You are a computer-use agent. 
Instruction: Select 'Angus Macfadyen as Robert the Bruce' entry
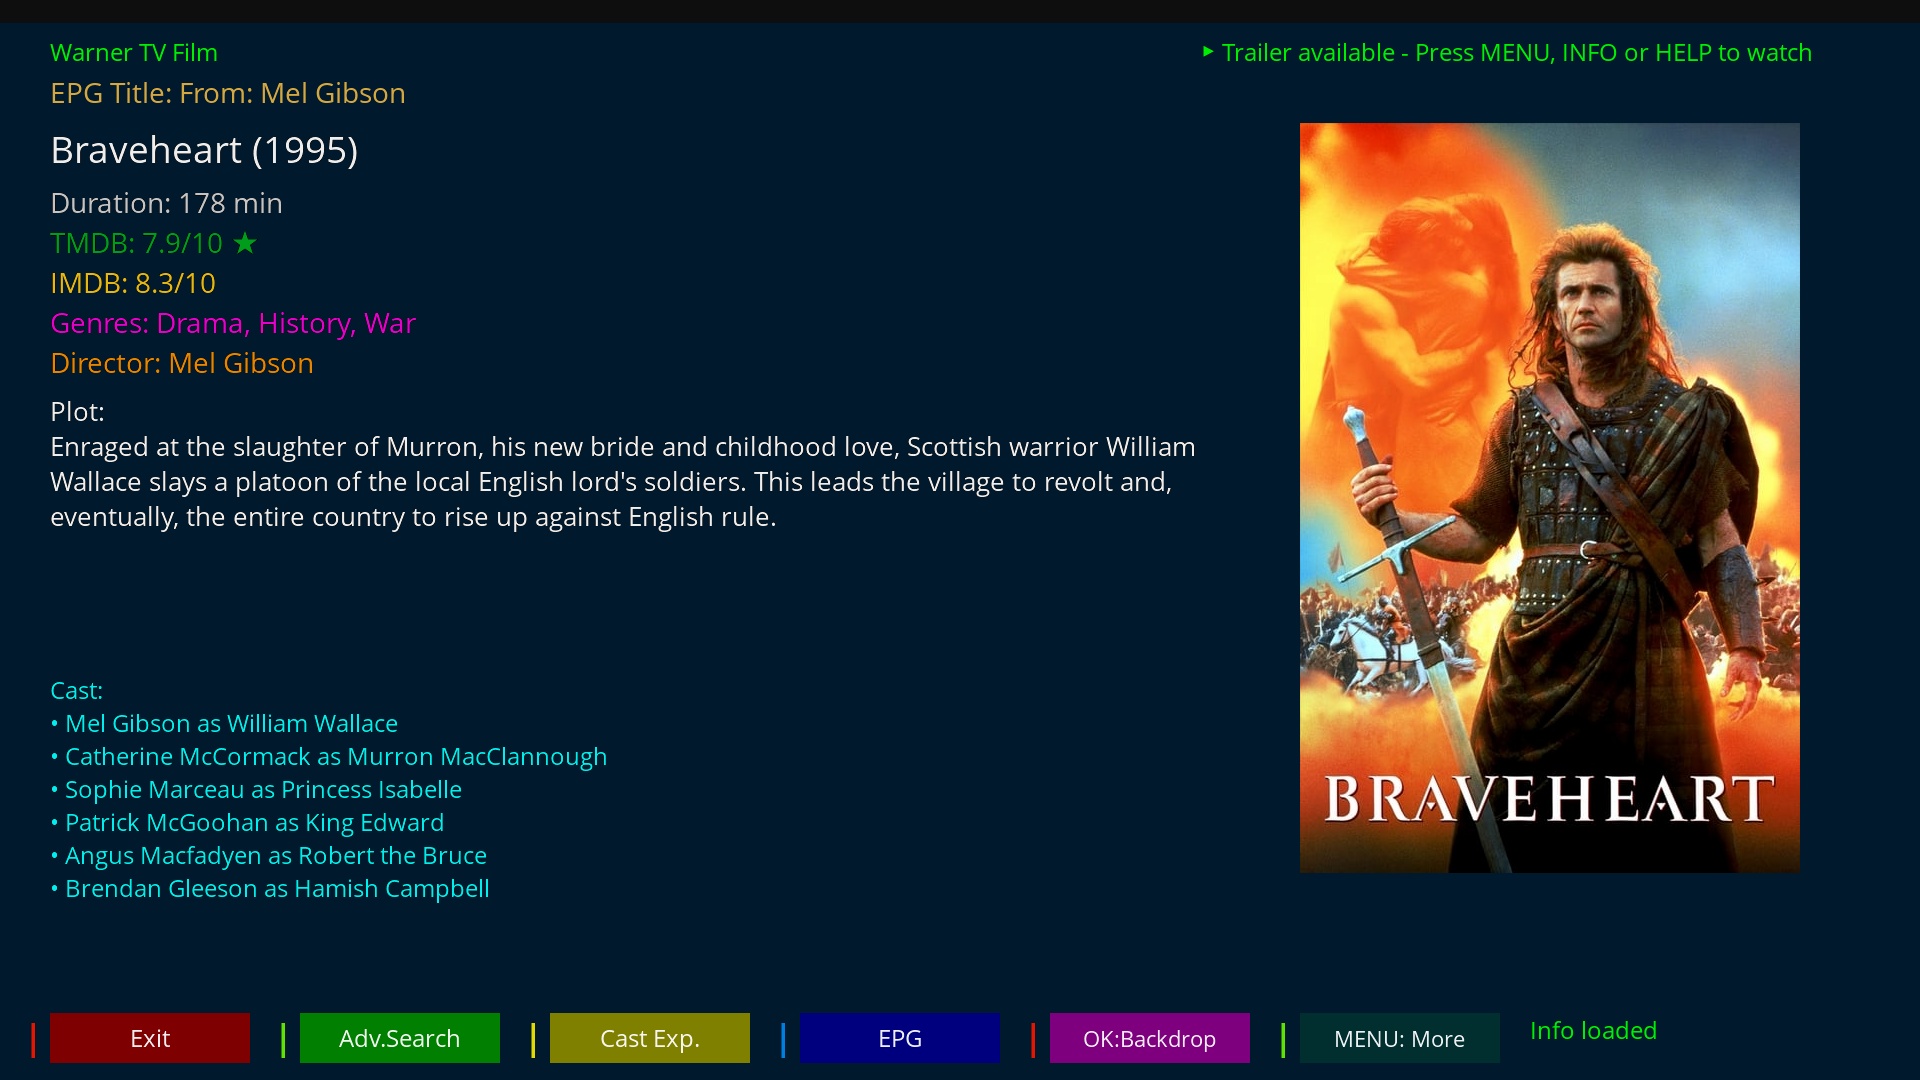pos(269,855)
